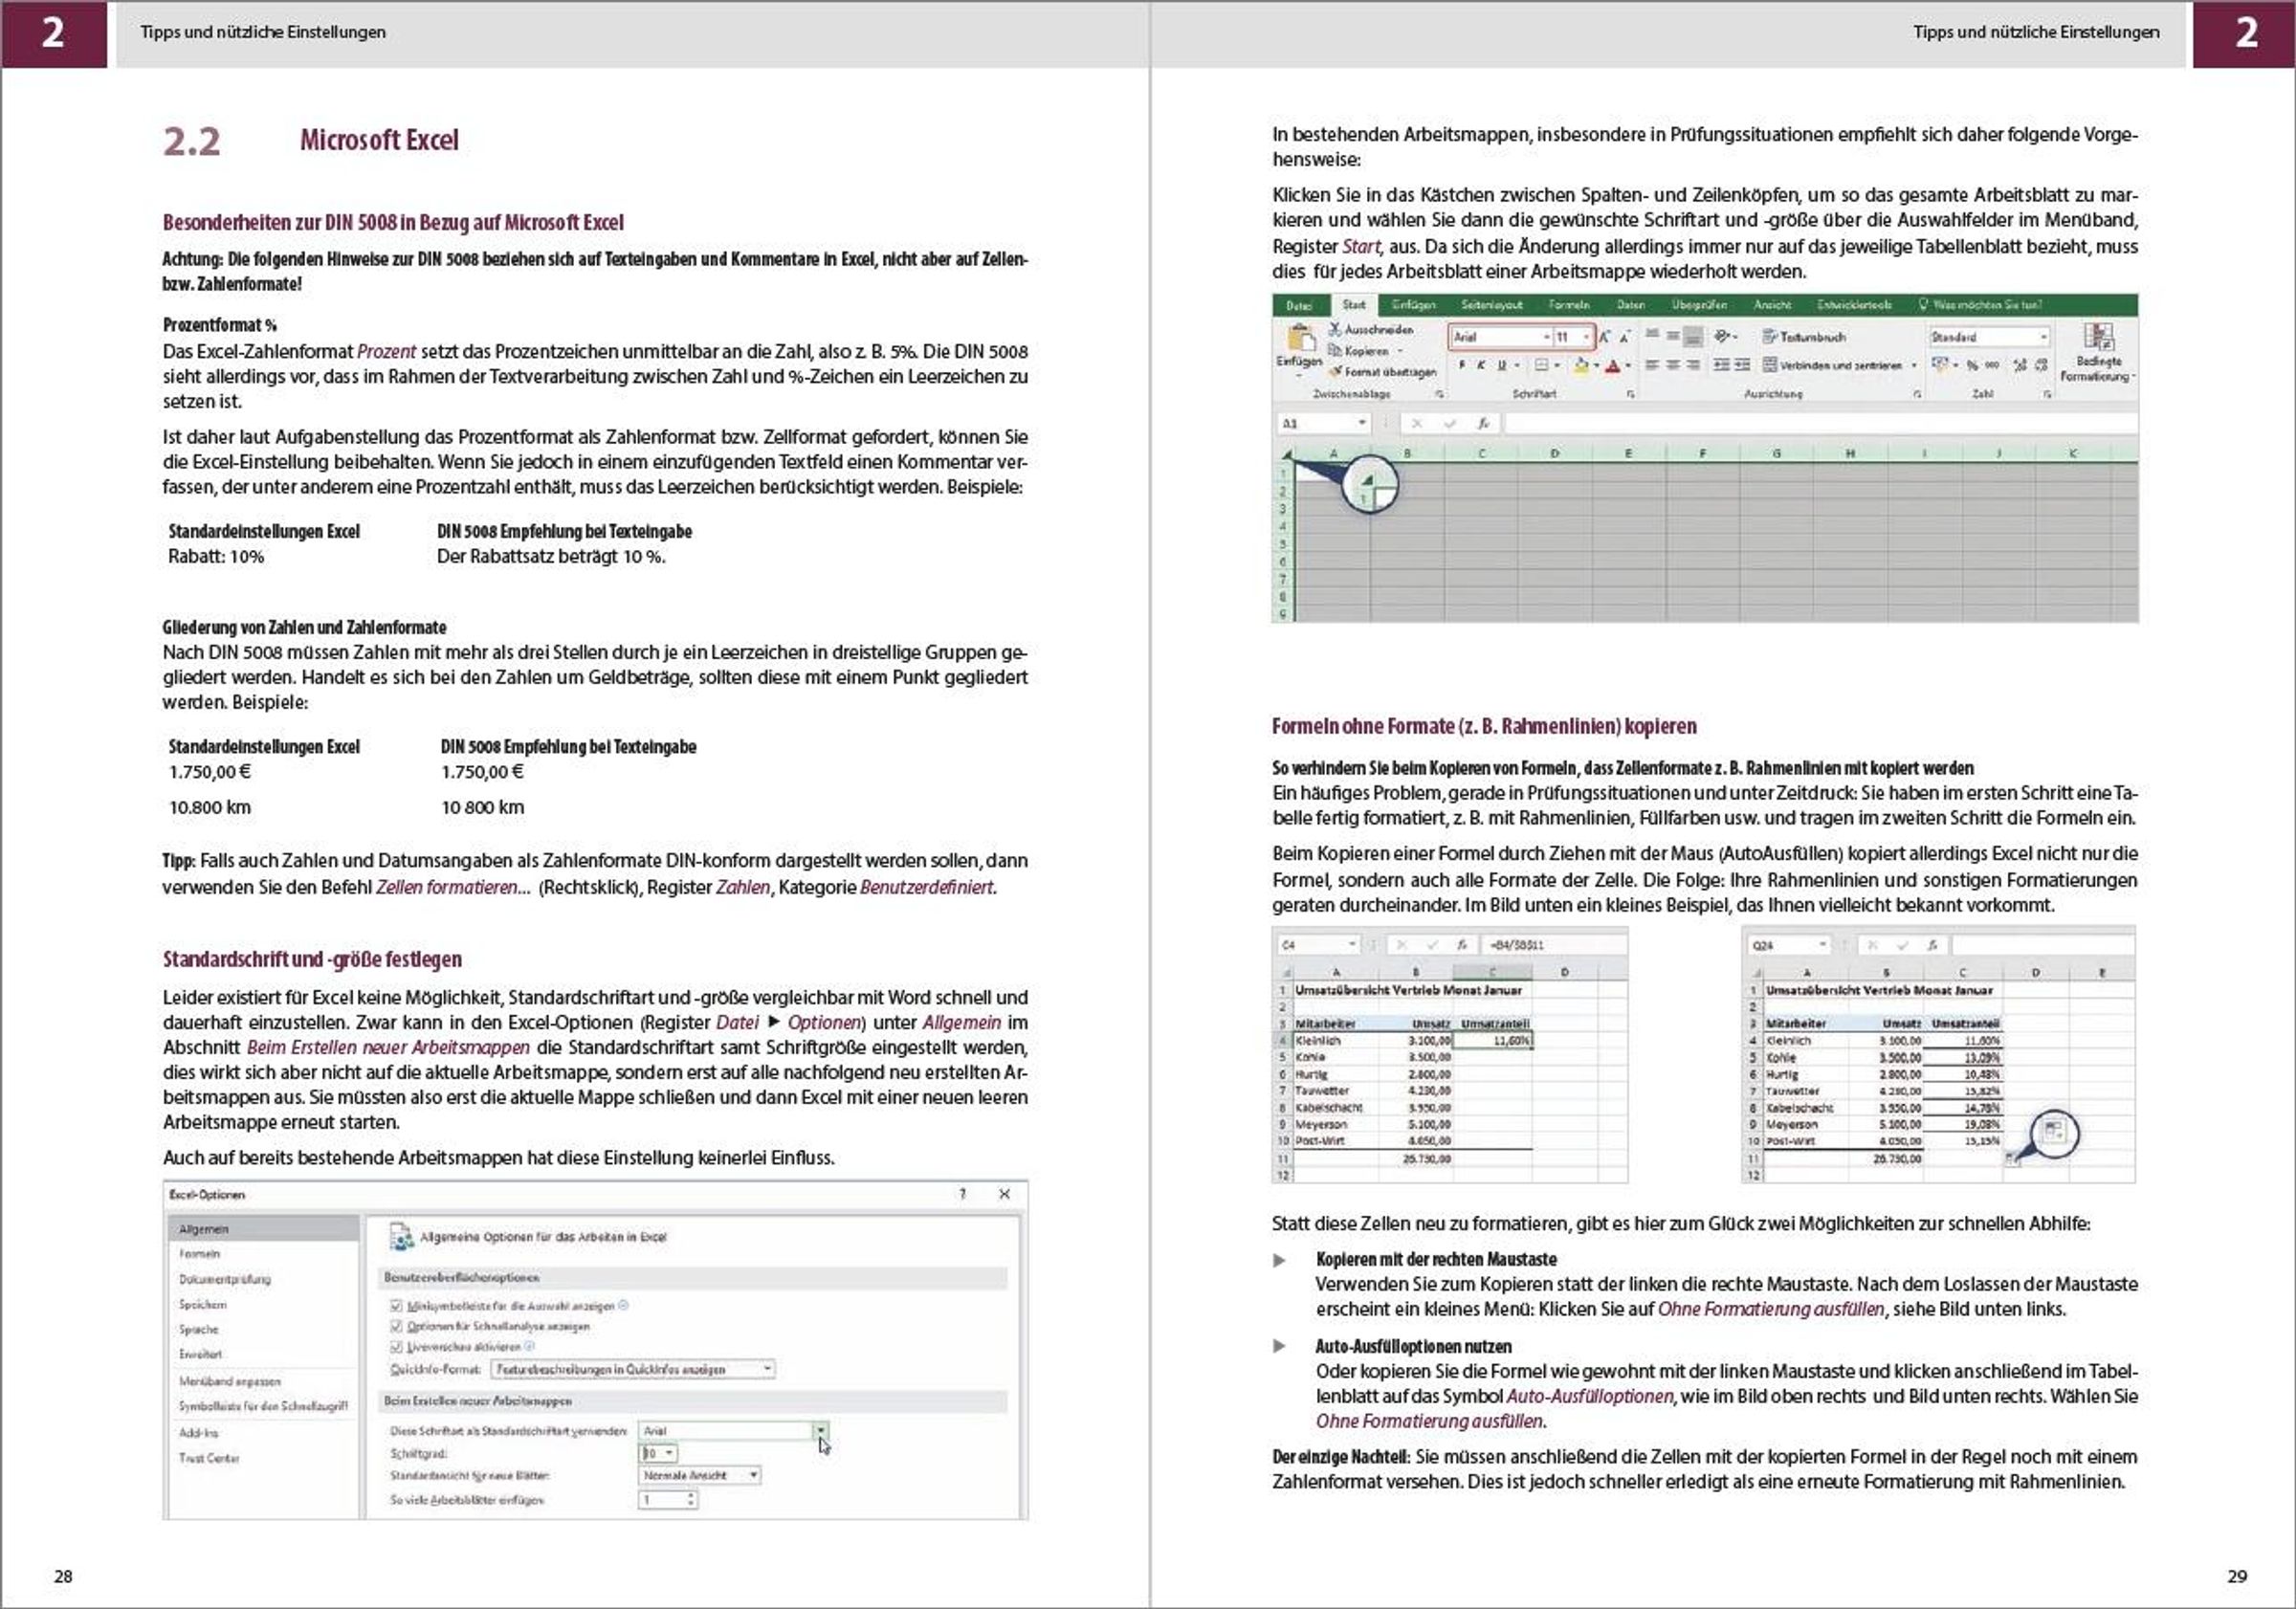
Task: Toggle Minisymbolleiste für die Auswahl anzeigen checkbox
Action: 396,1306
